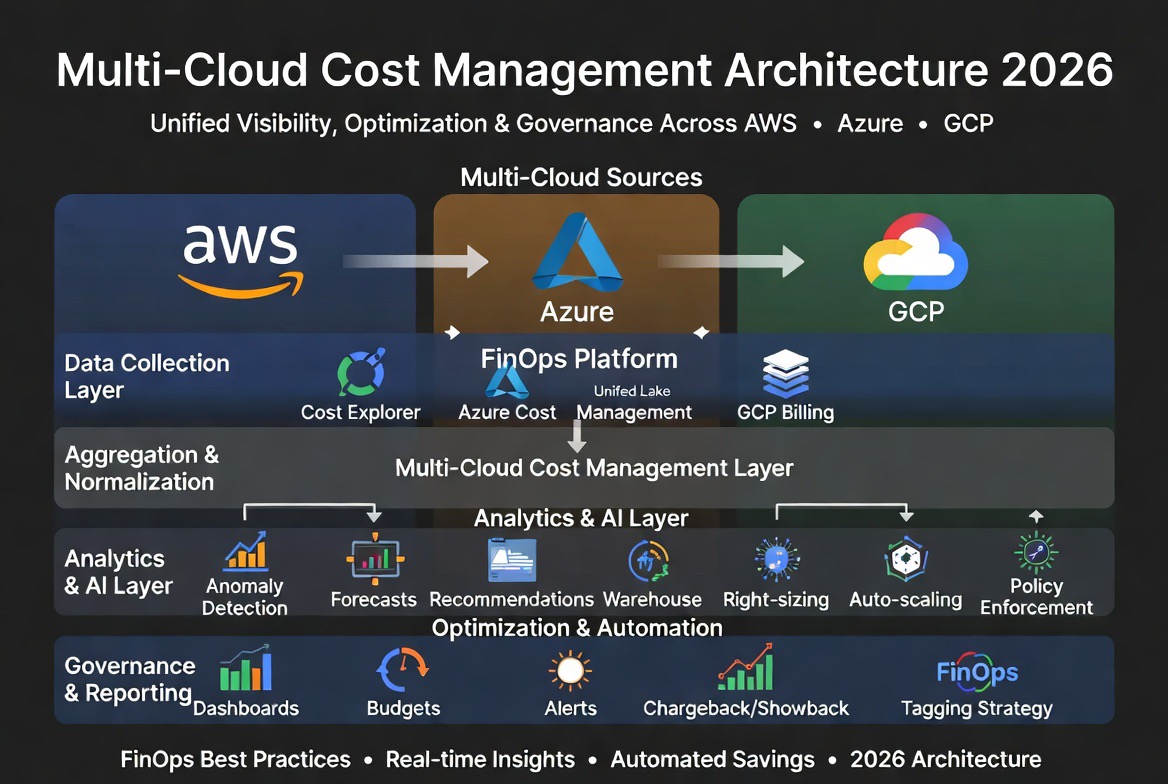Open the Dashboards green bar chart icon
This screenshot has height=784, width=1168.
[246, 668]
